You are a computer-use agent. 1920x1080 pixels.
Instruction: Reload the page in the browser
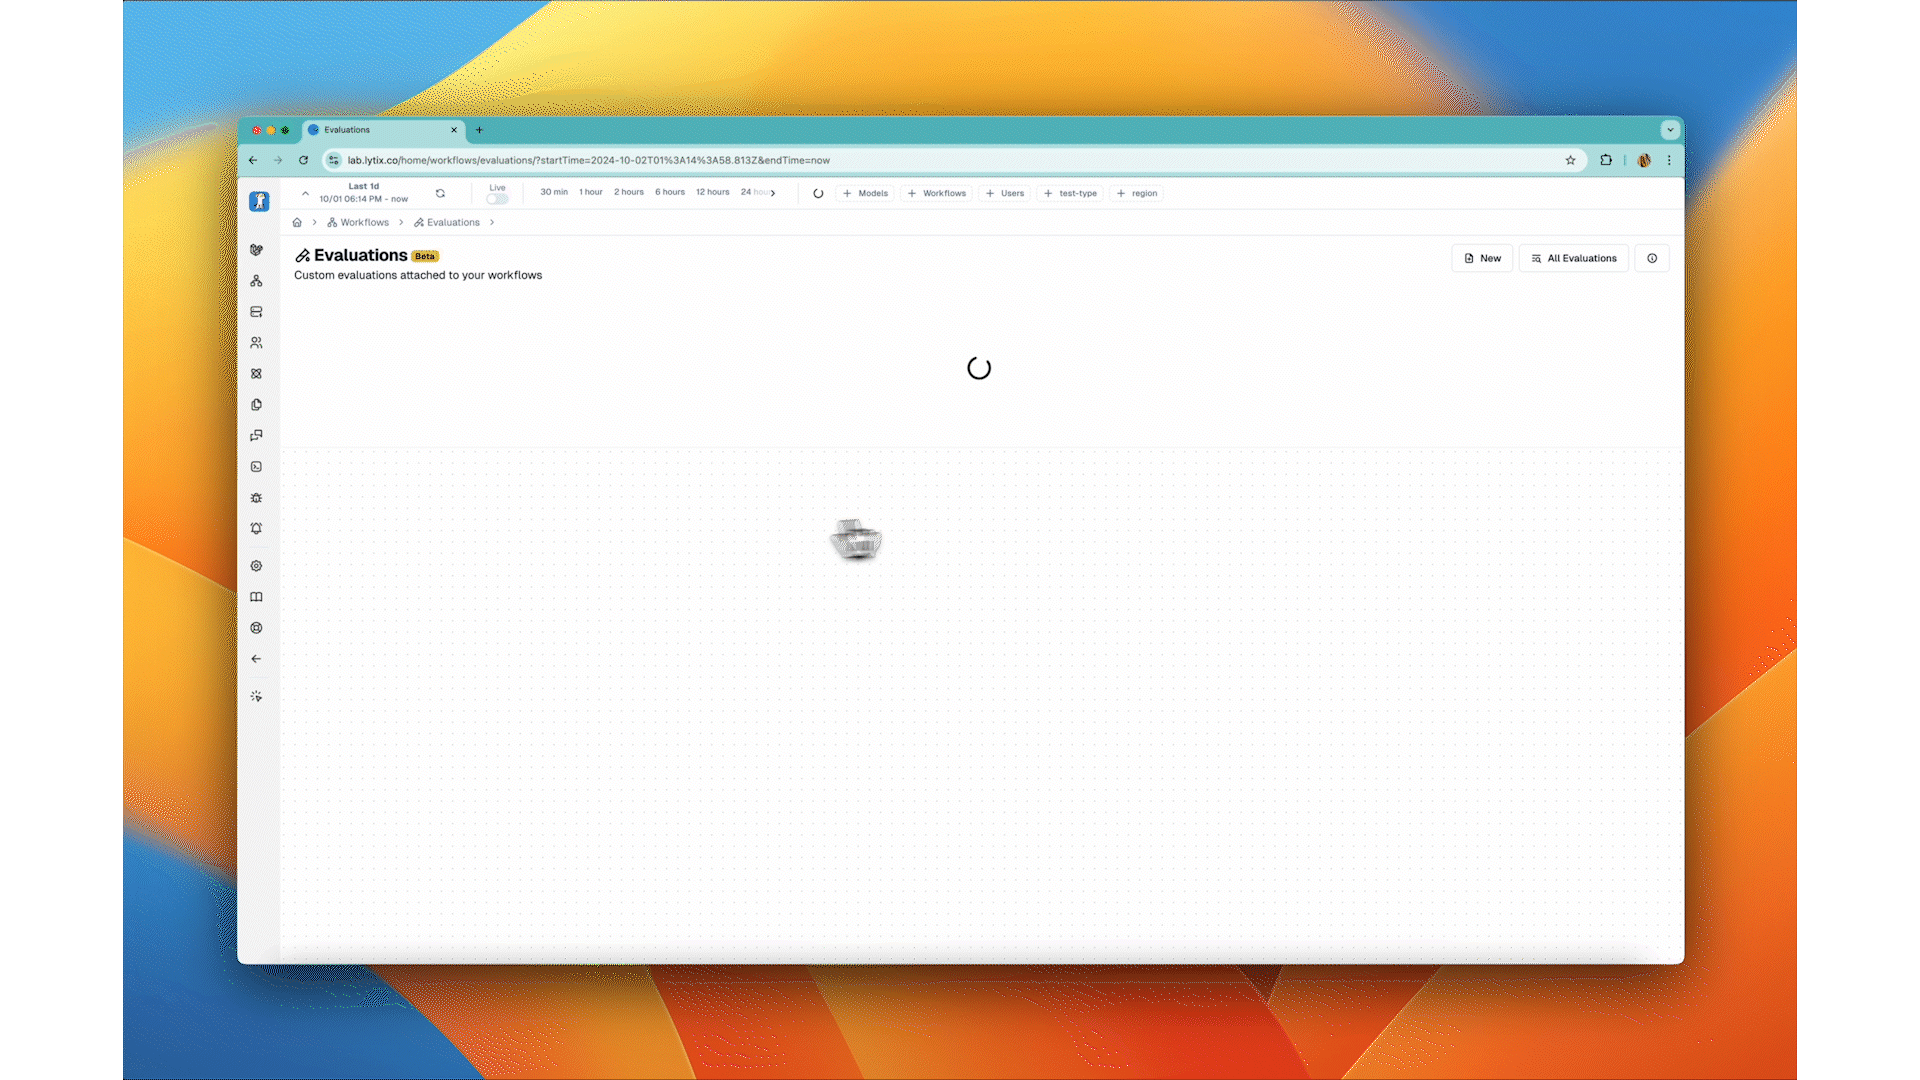tap(303, 160)
